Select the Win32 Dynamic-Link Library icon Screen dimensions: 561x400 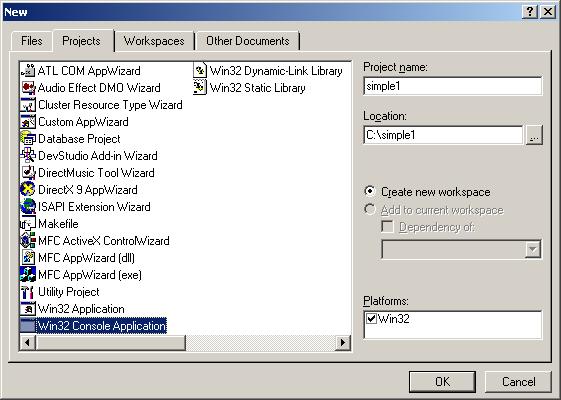pos(200,71)
